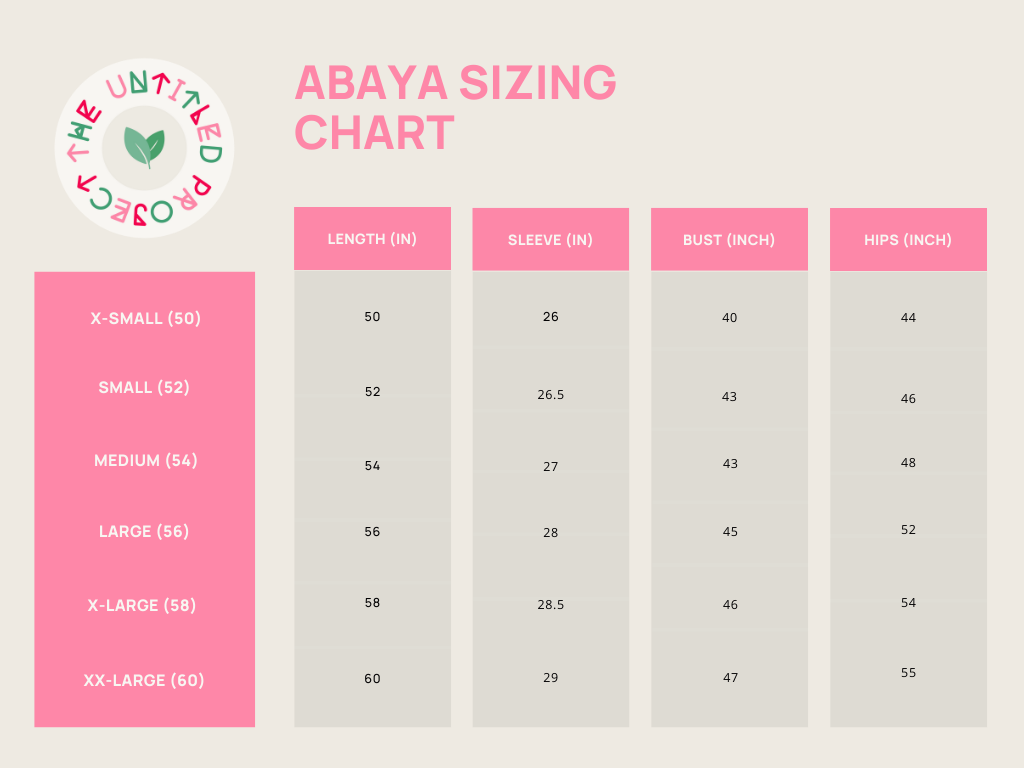This screenshot has width=1024, height=768.
Task: Select the SMALL (52) row label
Action: click(x=144, y=387)
